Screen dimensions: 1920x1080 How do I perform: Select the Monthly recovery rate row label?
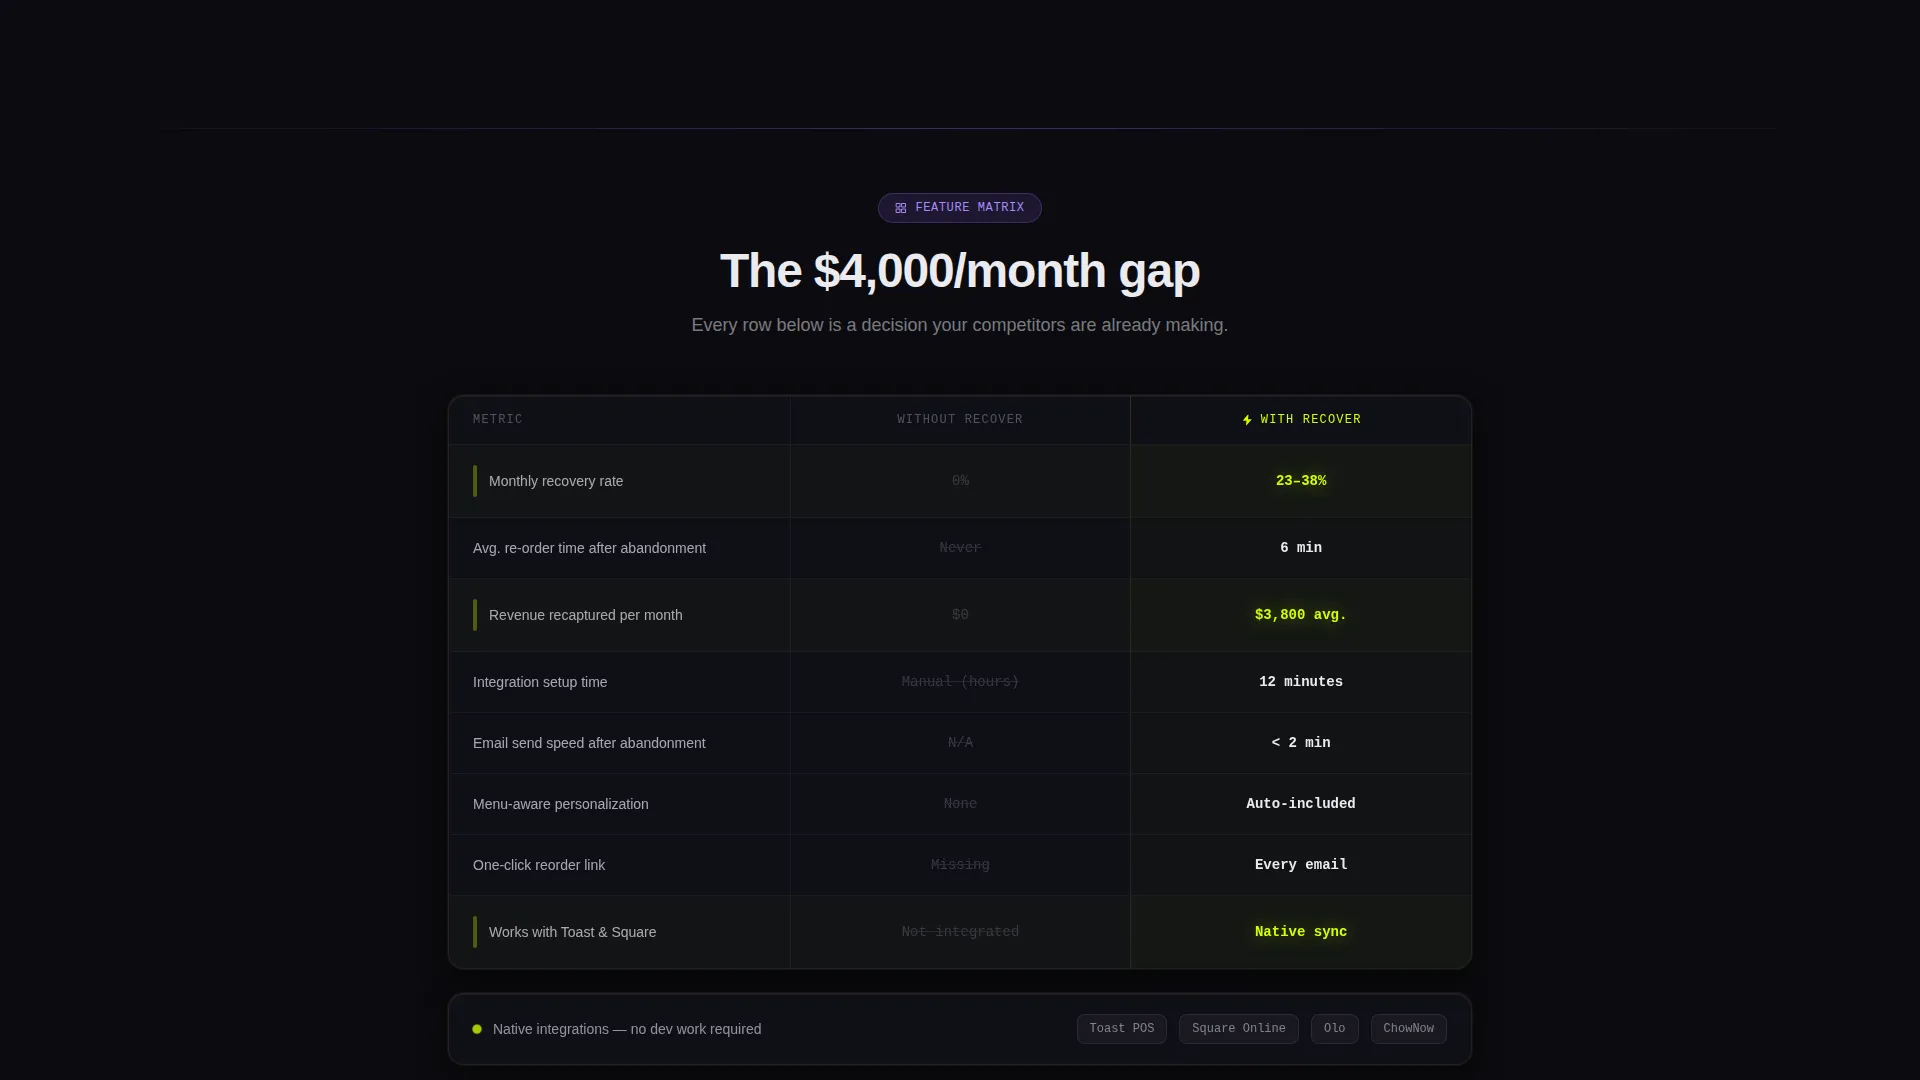556,481
